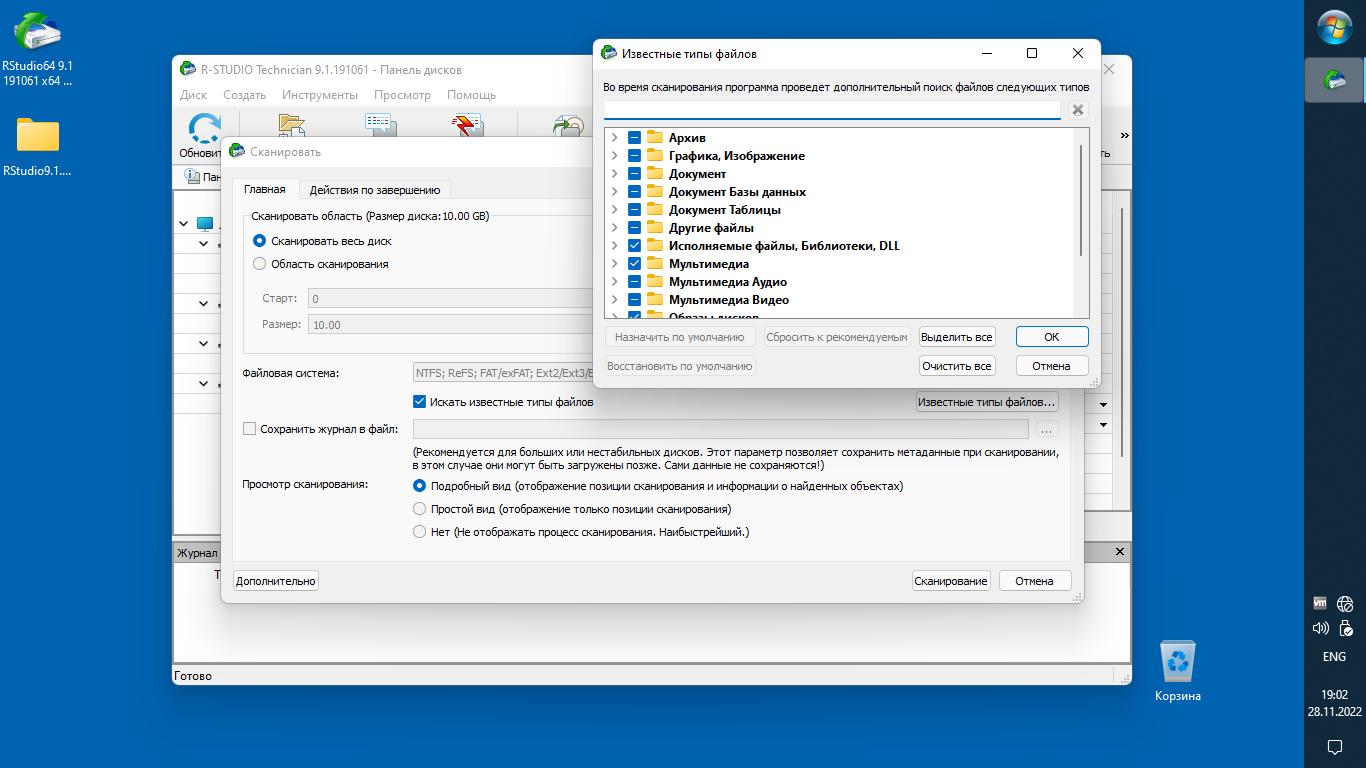Image resolution: width=1366 pixels, height=768 pixels.
Task: Click the R-Studio taskbar icon
Action: coord(1334,80)
